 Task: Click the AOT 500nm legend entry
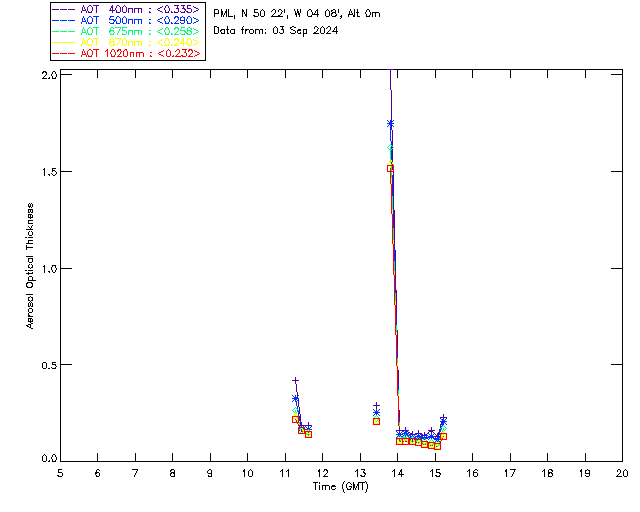pos(127,20)
